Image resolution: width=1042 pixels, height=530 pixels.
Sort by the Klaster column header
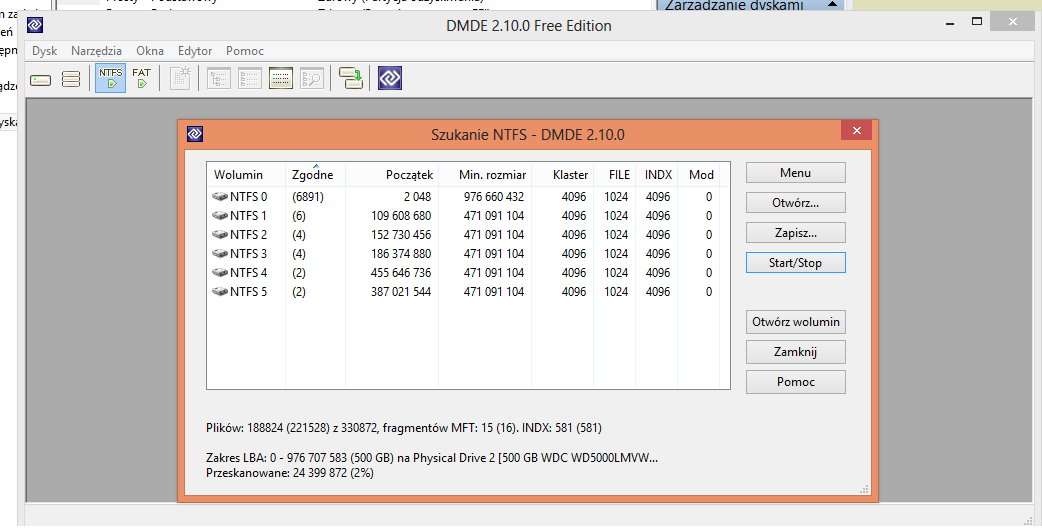(562, 175)
